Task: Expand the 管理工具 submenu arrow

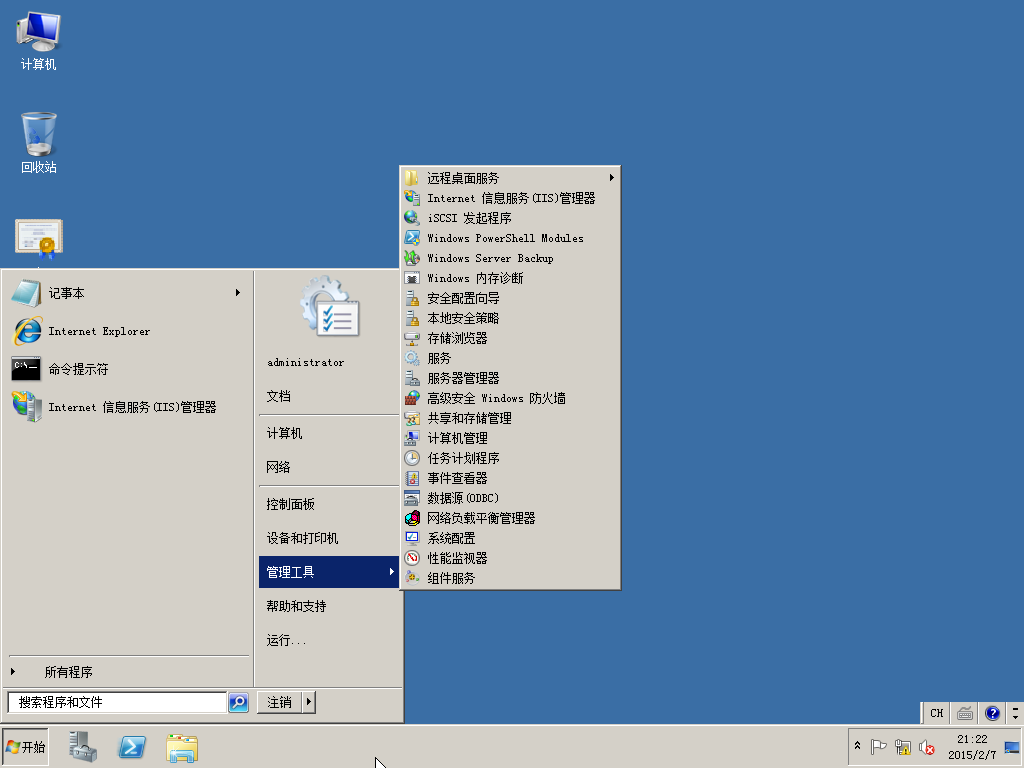Action: [x=391, y=571]
